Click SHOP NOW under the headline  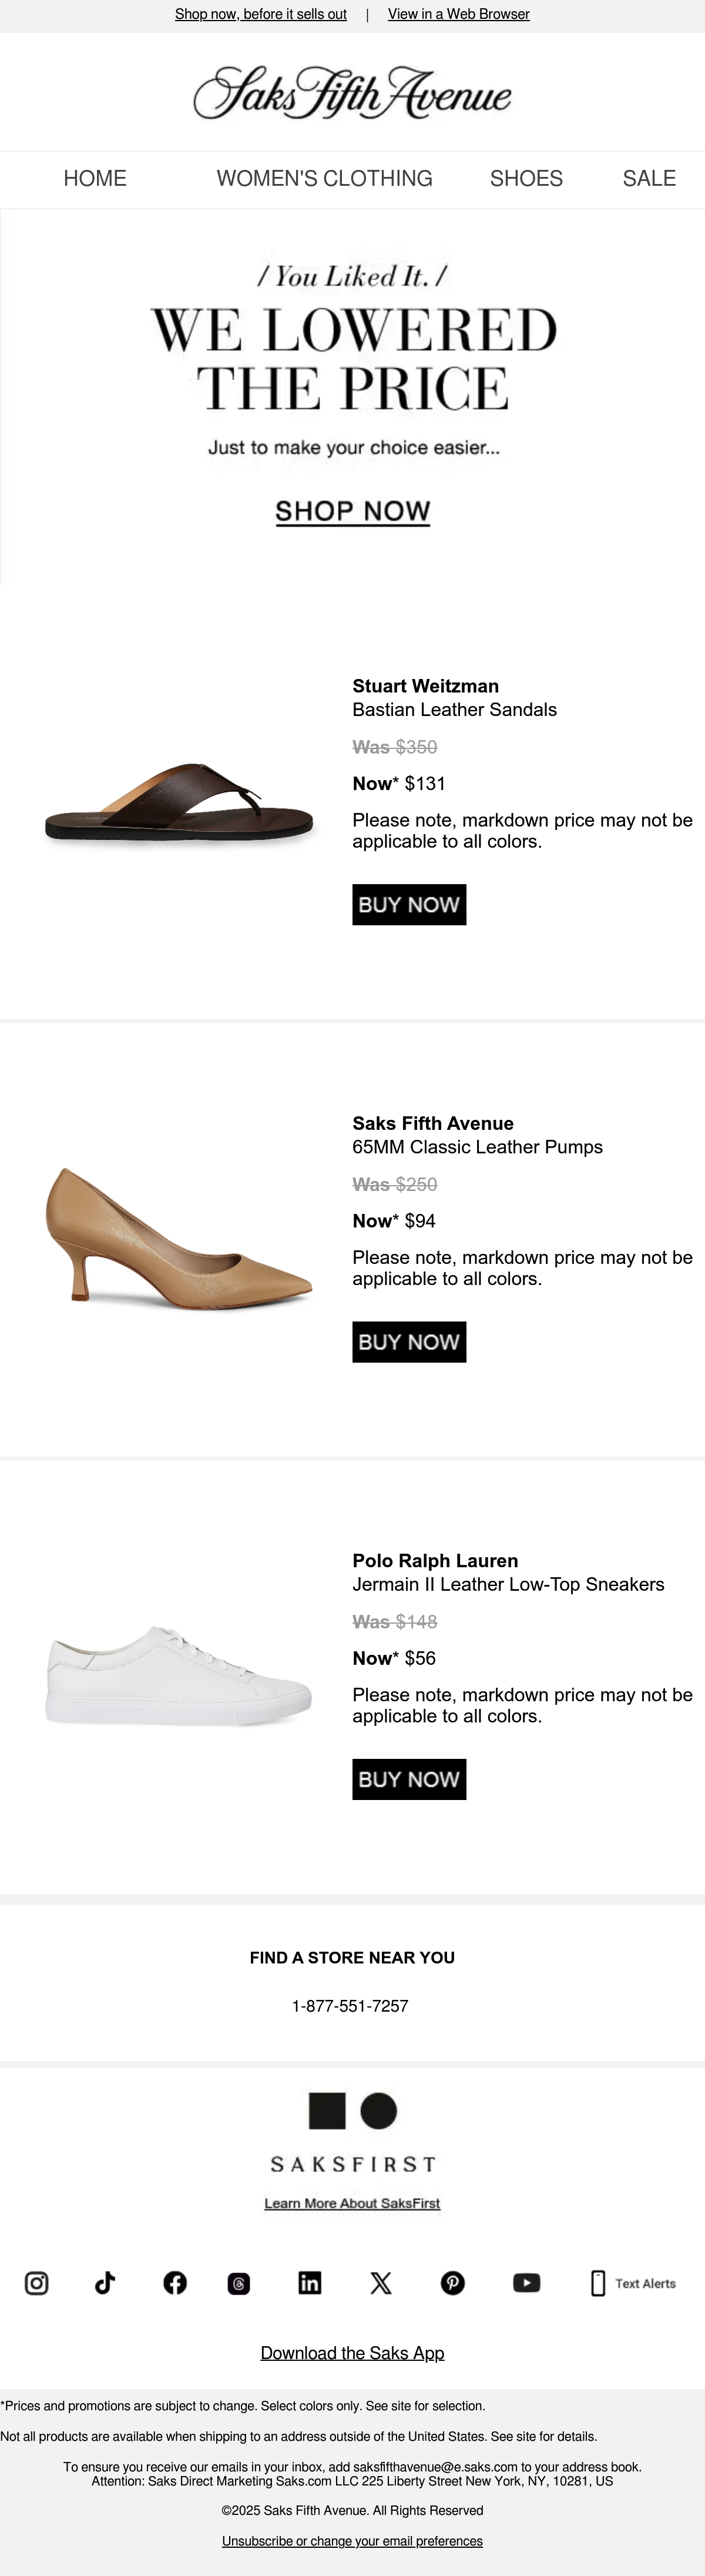(x=353, y=511)
